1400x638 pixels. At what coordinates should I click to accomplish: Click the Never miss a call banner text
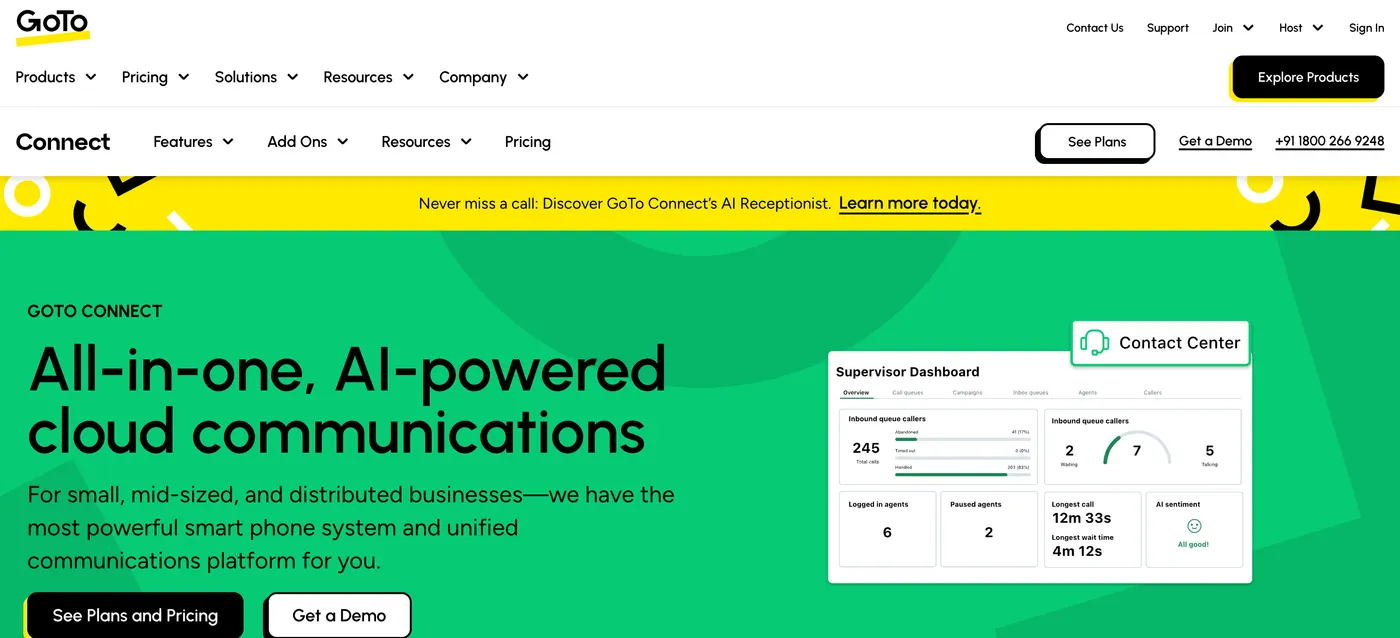pyautogui.click(x=625, y=203)
